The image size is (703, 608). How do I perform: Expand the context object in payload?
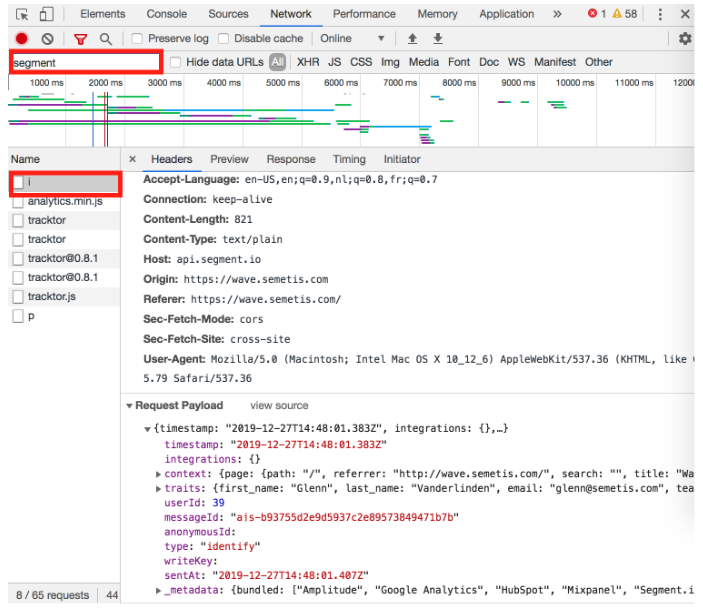click(x=160, y=473)
